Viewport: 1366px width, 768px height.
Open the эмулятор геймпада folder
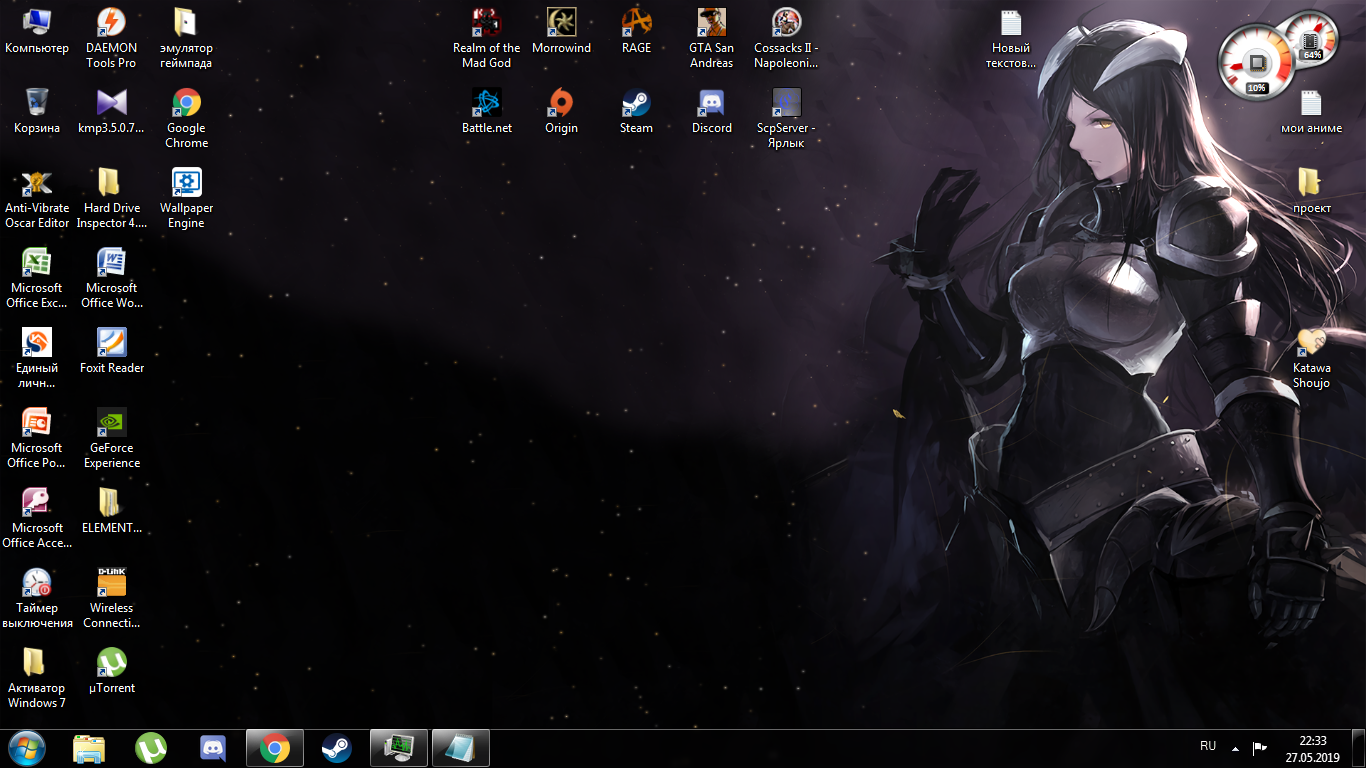click(x=186, y=38)
